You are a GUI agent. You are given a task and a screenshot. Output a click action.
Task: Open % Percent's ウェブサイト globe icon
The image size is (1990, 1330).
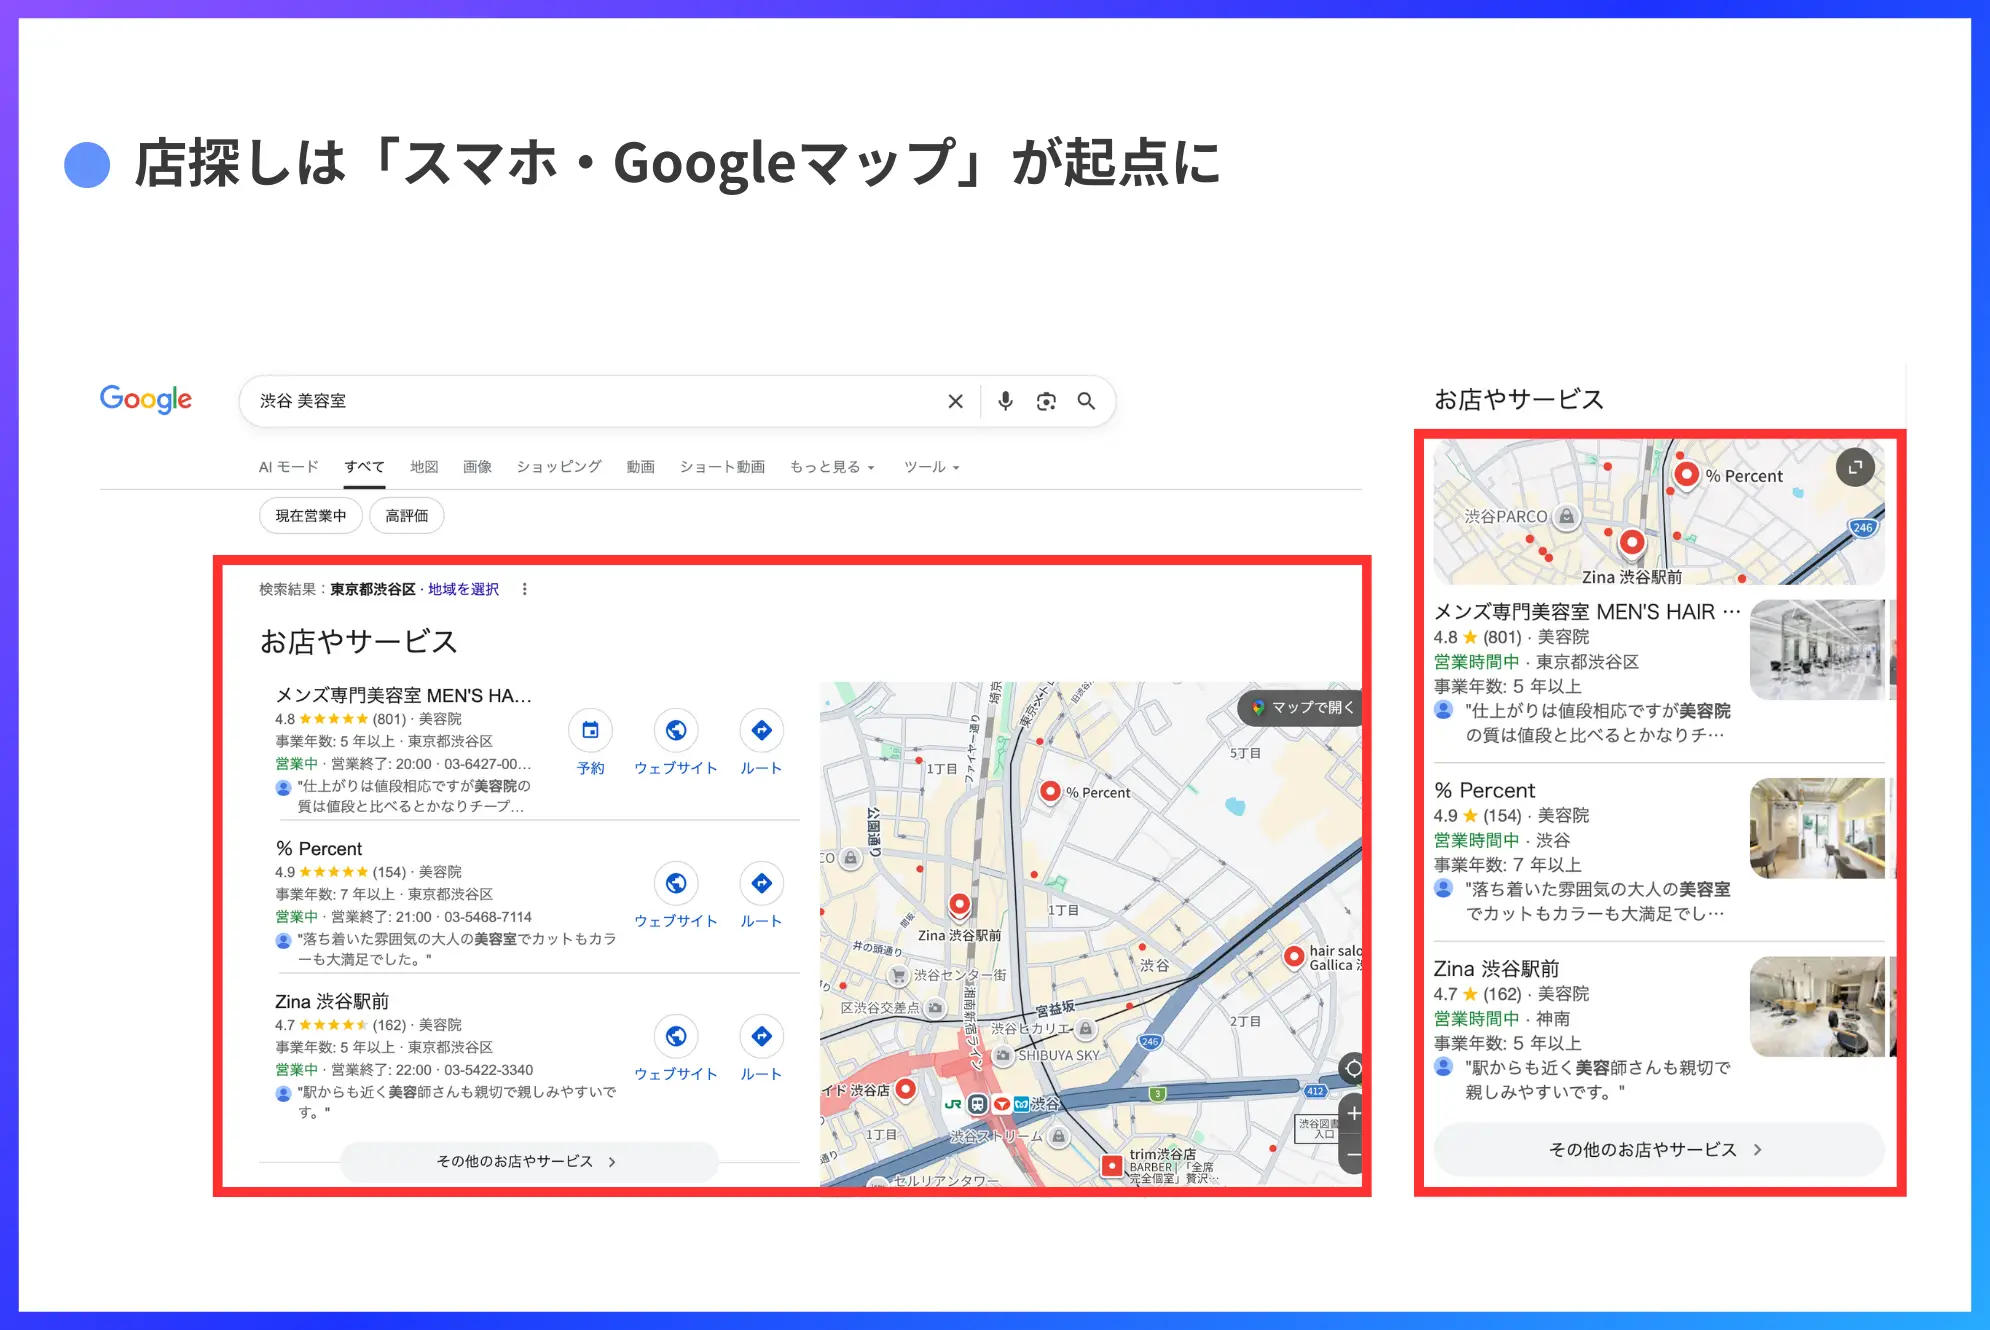pyautogui.click(x=677, y=885)
